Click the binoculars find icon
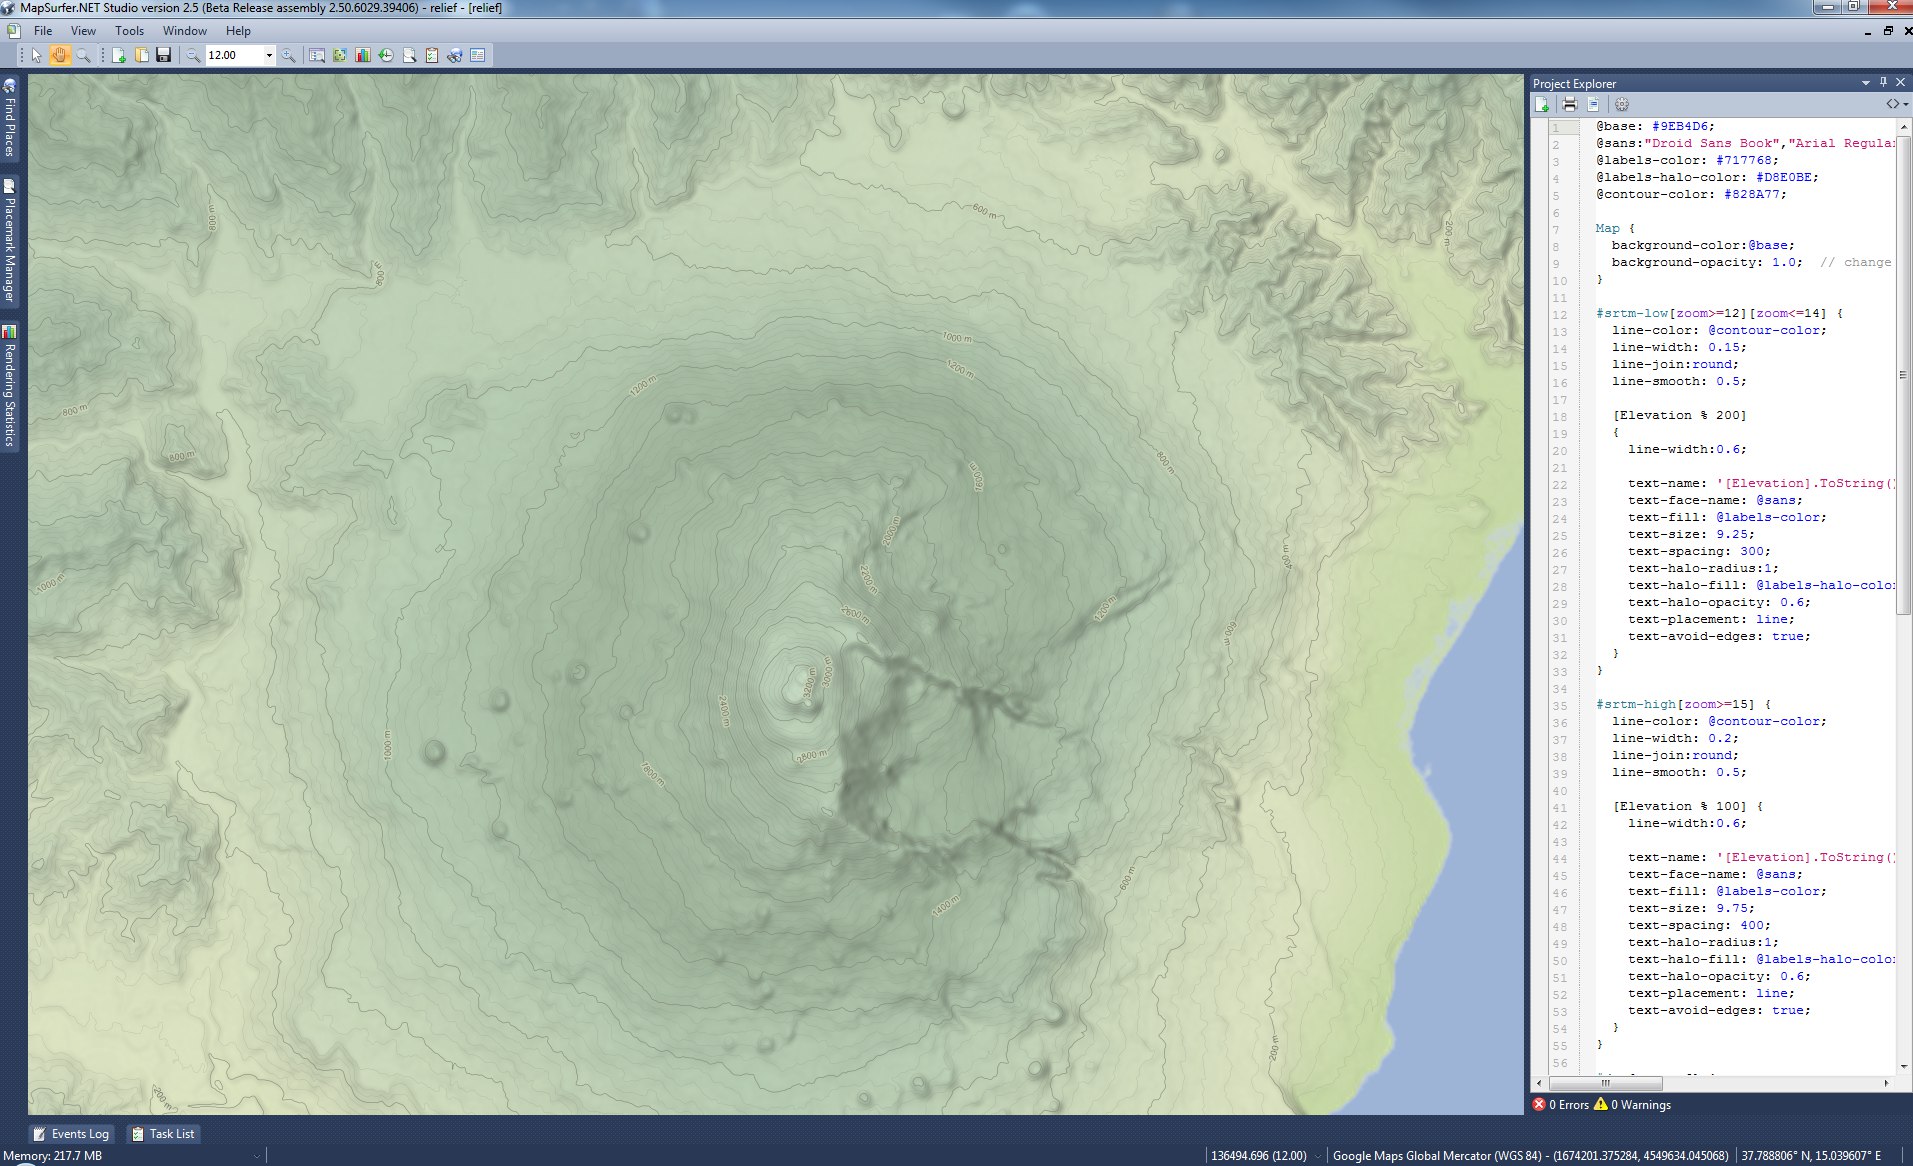 tap(455, 56)
